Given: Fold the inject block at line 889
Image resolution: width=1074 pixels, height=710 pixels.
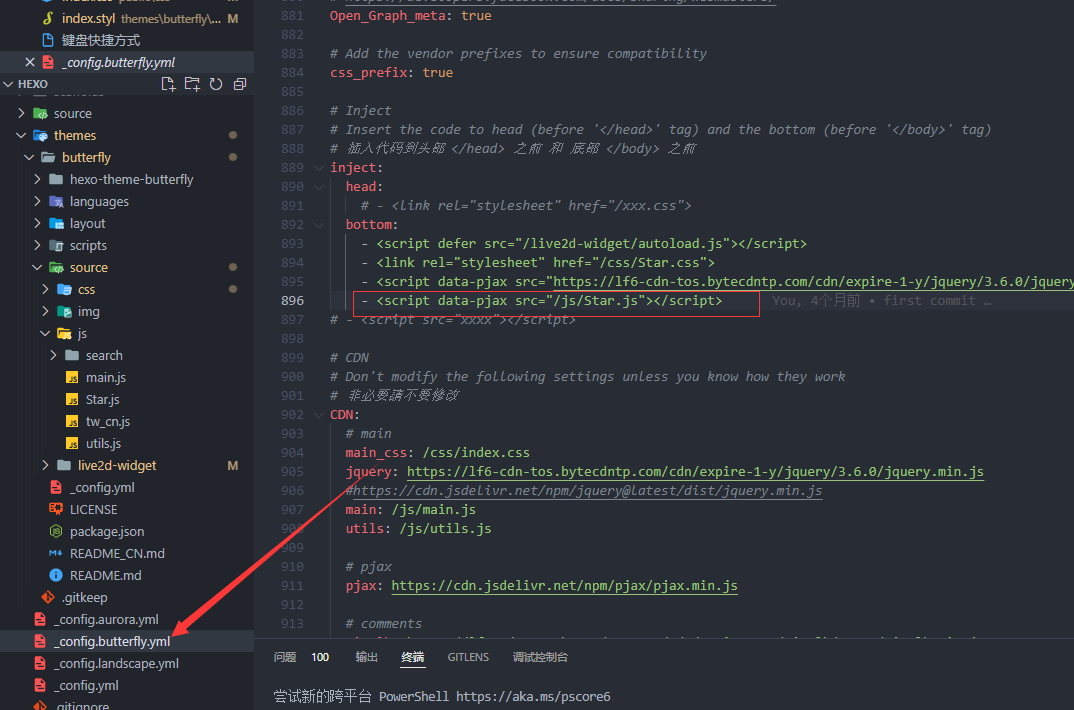Looking at the screenshot, I should (319, 168).
